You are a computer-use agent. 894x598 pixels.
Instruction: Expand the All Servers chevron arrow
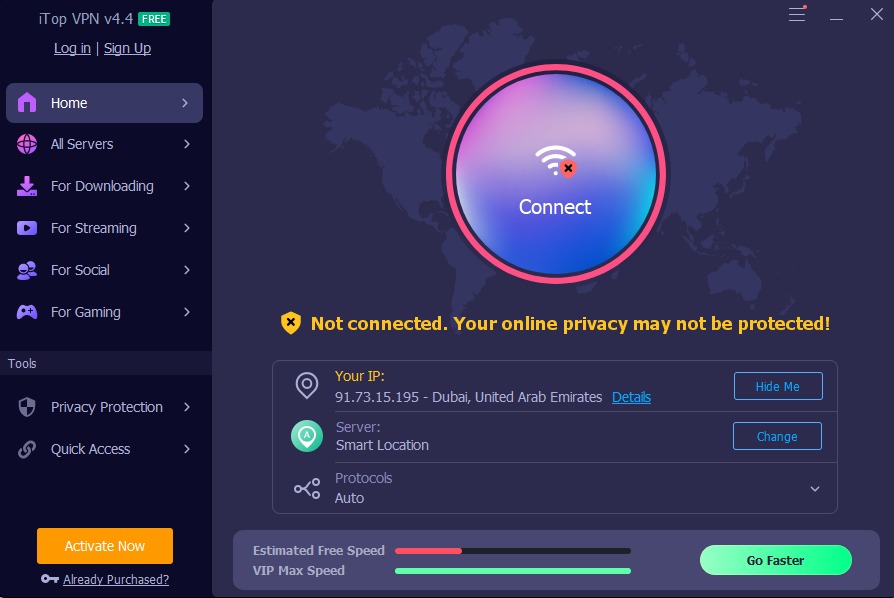[x=186, y=144]
